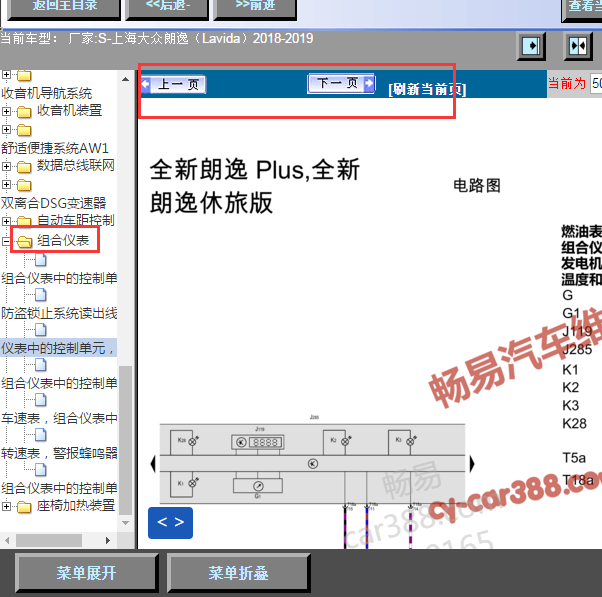This screenshot has width=602, height=597.
Task: Expand 自动车距控制 folder node
Action: 6,221
